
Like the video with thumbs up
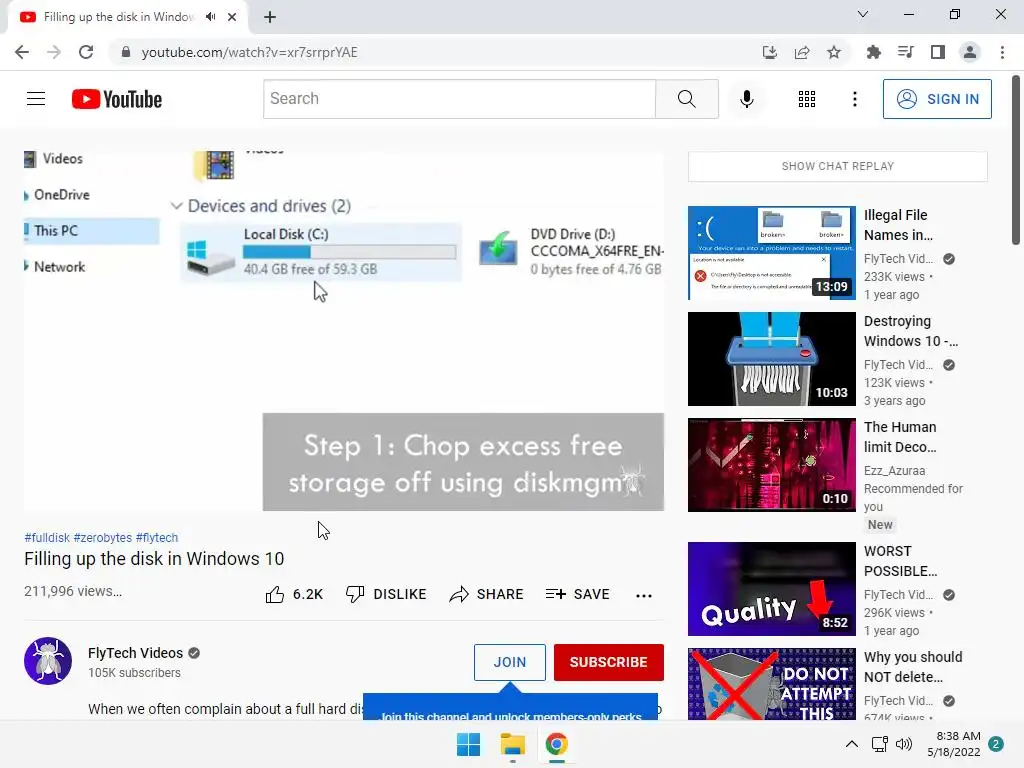click(x=294, y=594)
